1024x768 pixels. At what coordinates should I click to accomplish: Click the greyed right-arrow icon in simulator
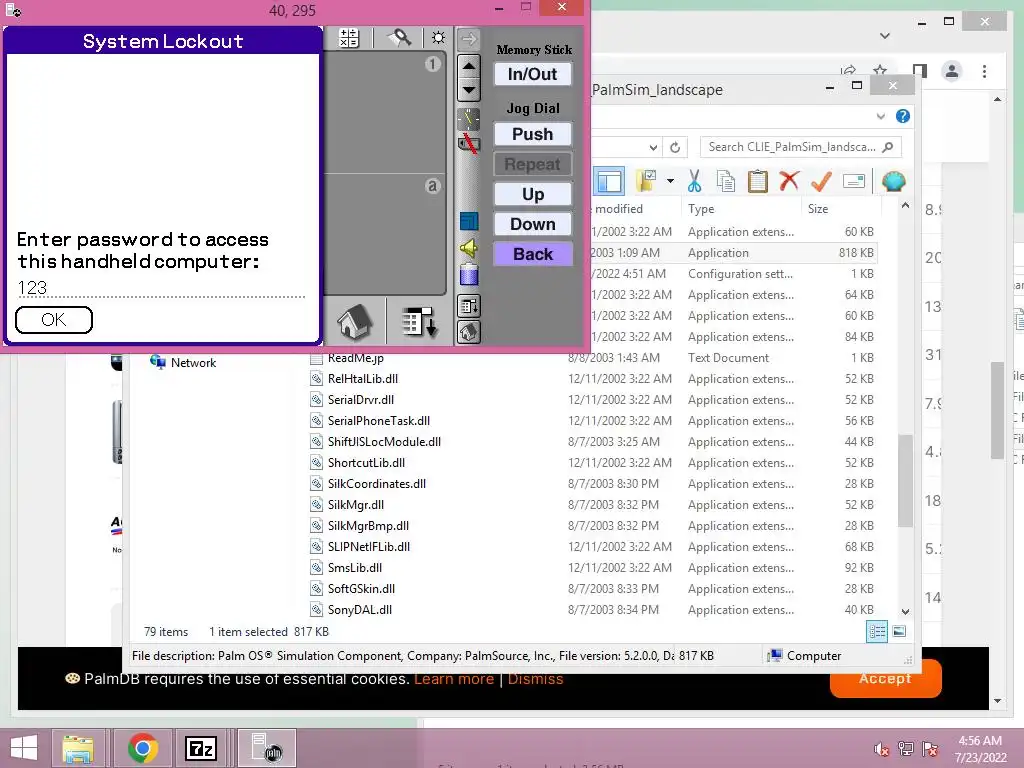469,39
